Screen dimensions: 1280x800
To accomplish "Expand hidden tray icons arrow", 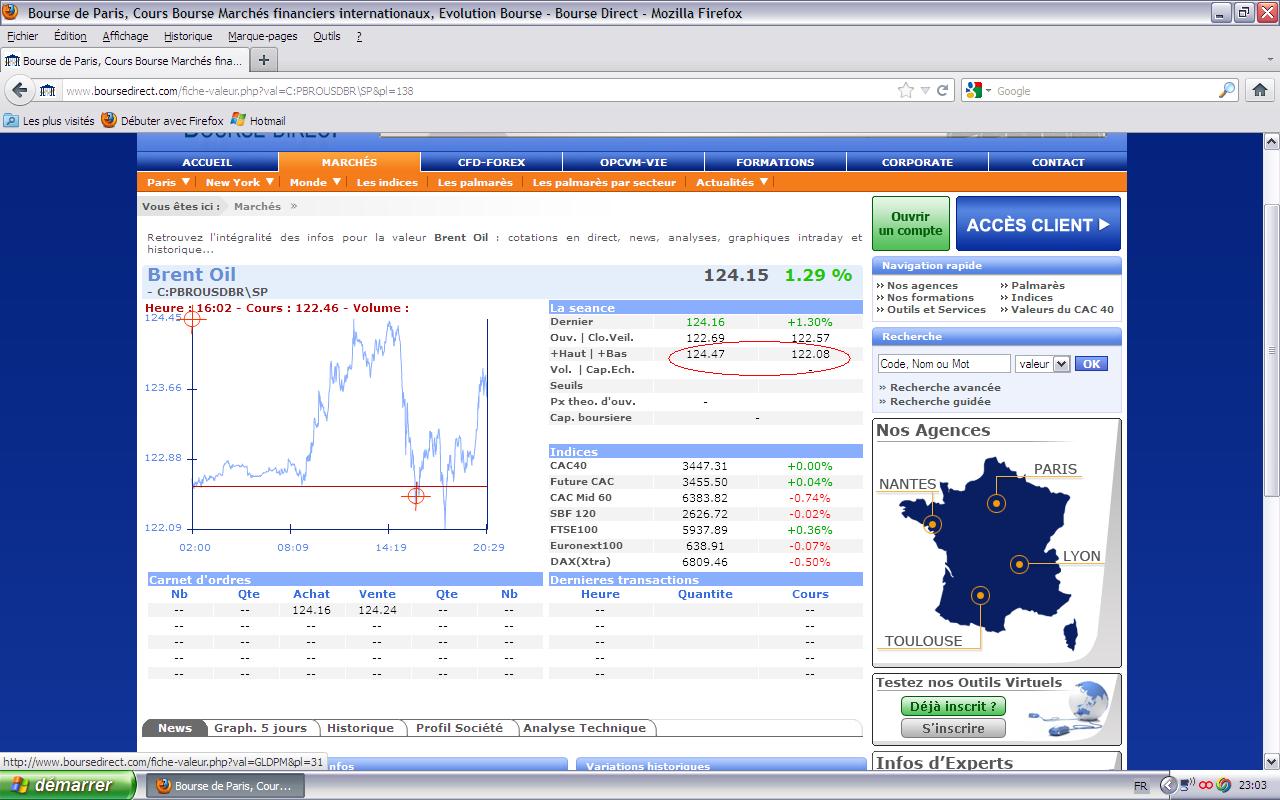I will point(1167,785).
